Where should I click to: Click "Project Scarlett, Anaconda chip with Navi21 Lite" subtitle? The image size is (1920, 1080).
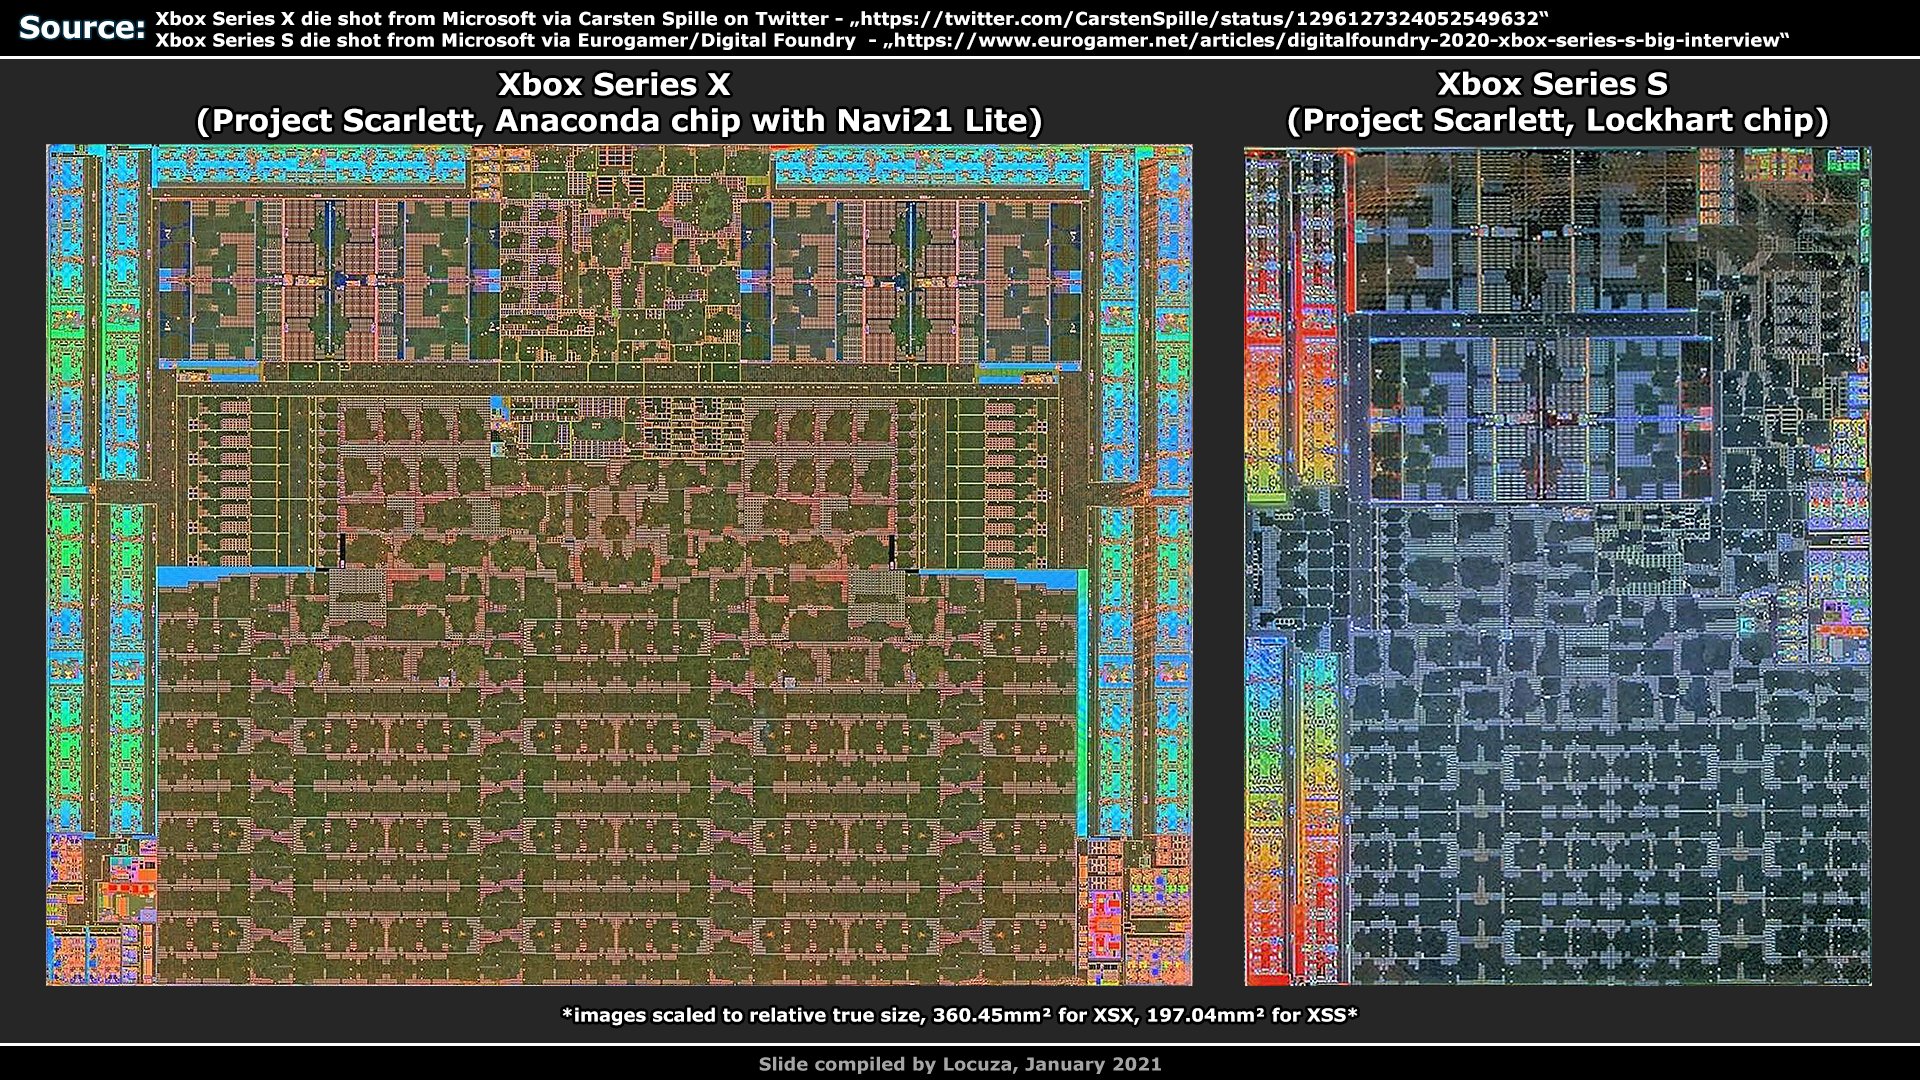[x=619, y=121]
